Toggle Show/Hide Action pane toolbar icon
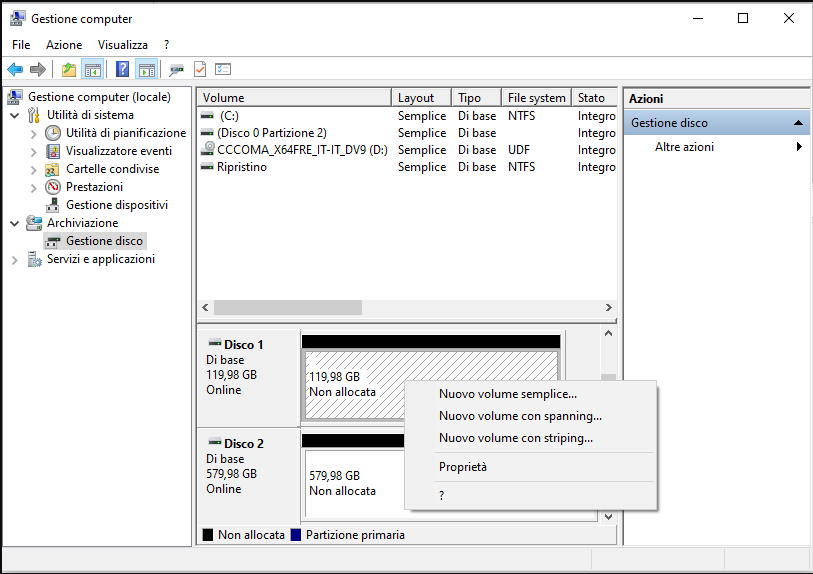This screenshot has width=813, height=574. tap(146, 69)
